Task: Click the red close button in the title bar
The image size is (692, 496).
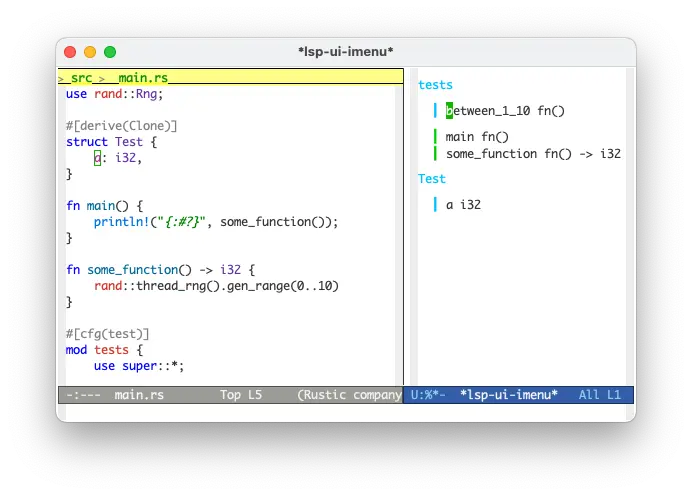Action: click(x=70, y=52)
